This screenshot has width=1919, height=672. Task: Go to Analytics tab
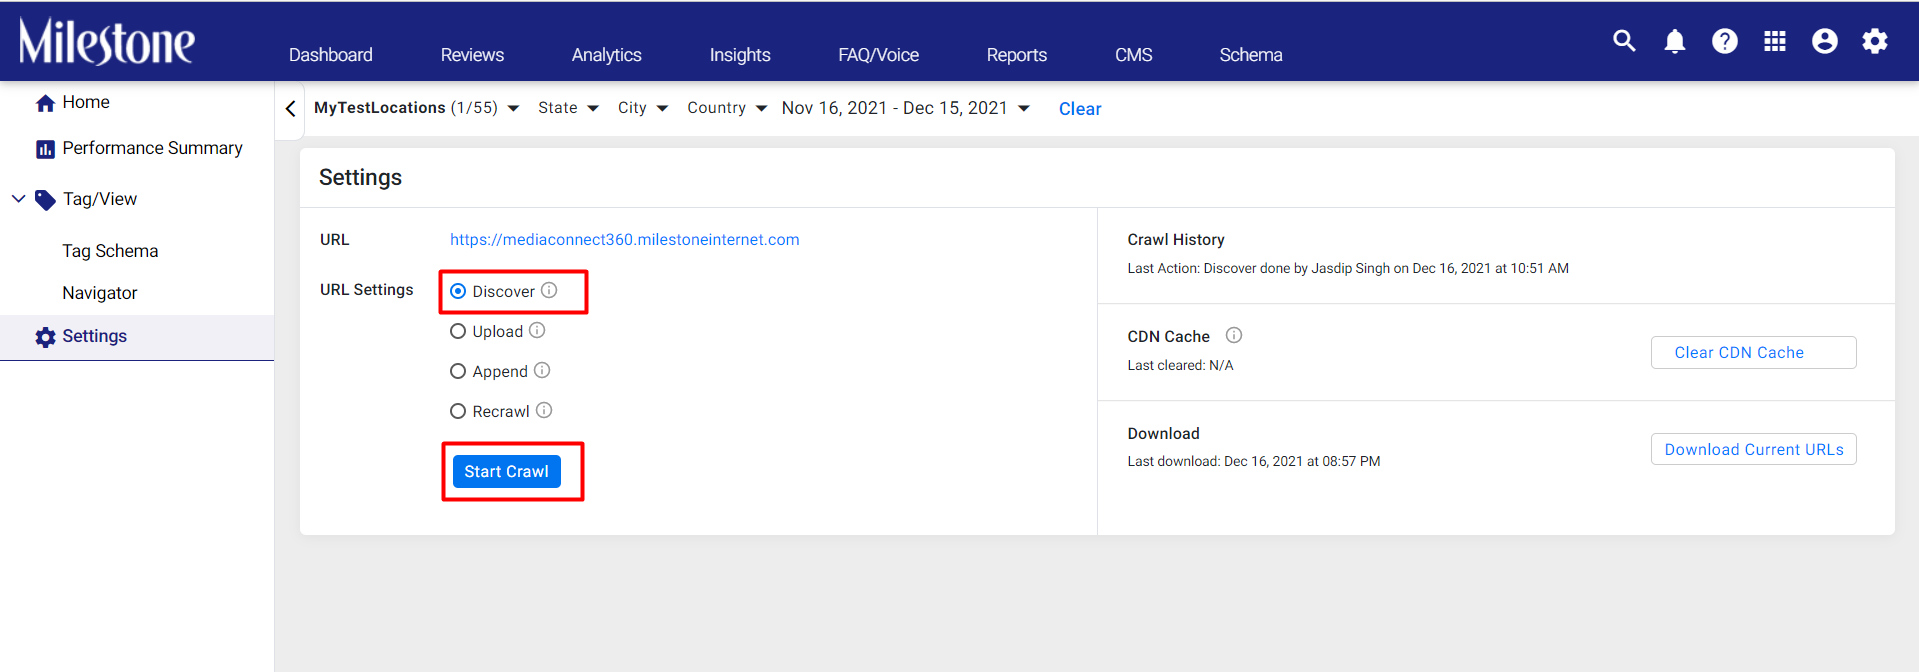607,55
